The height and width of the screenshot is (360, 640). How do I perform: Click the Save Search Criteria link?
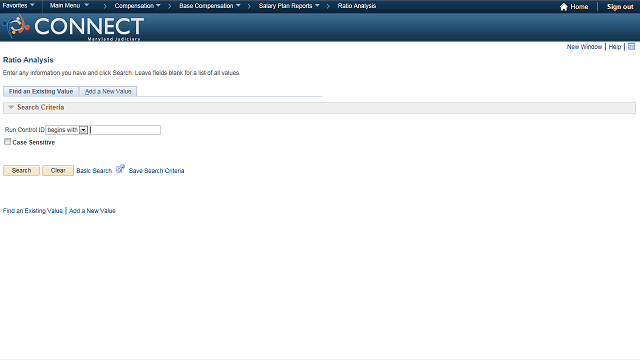pyautogui.click(x=156, y=171)
